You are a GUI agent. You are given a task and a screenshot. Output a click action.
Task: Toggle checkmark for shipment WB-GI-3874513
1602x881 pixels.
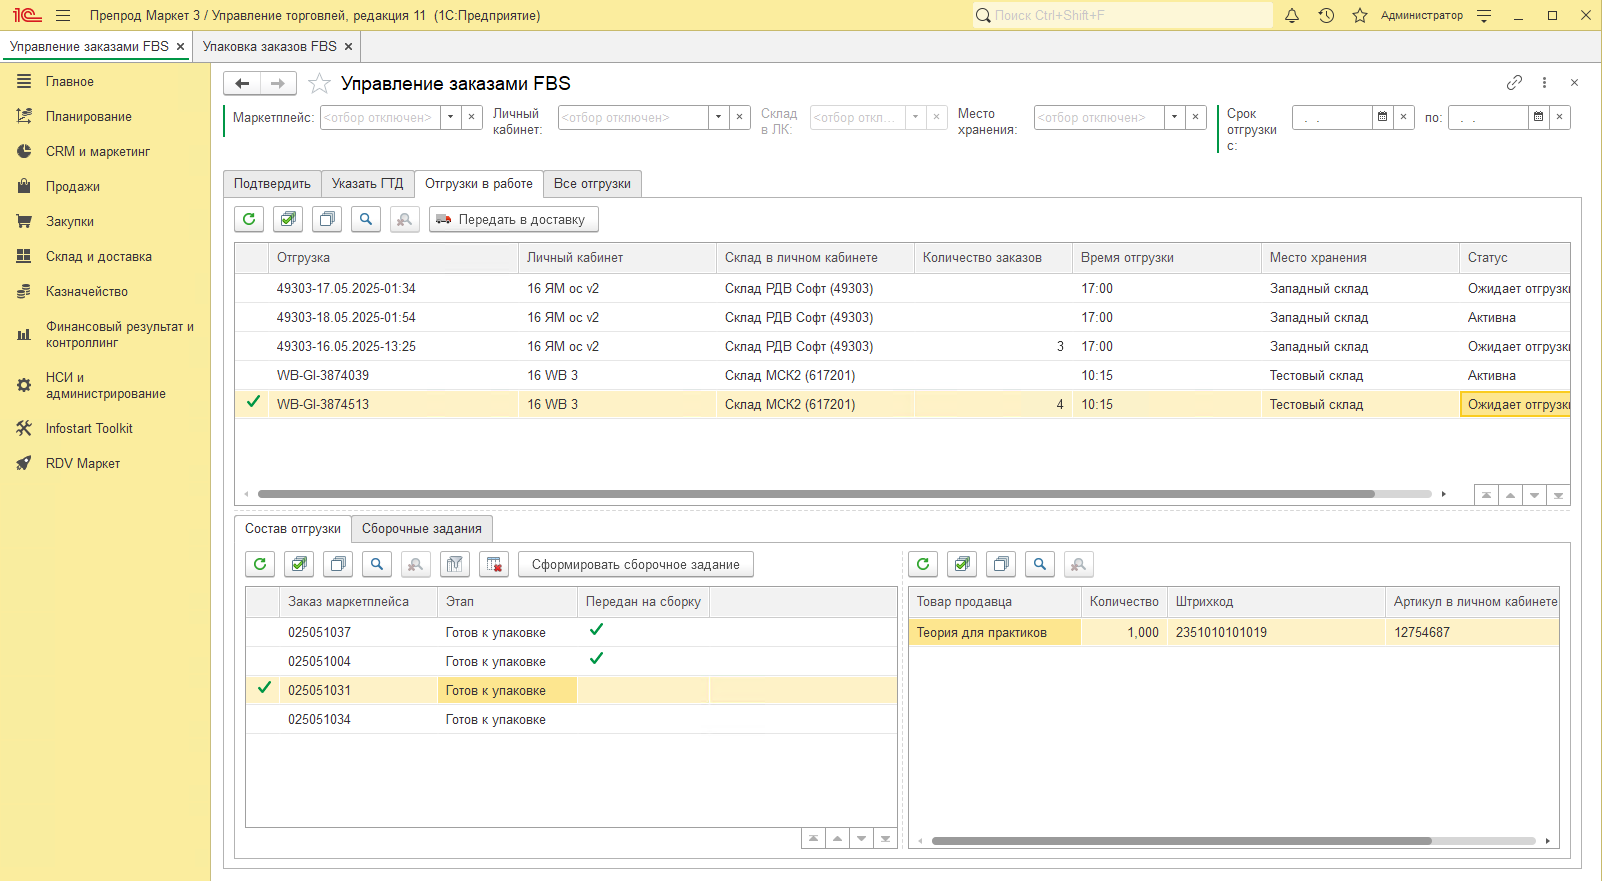coord(253,404)
